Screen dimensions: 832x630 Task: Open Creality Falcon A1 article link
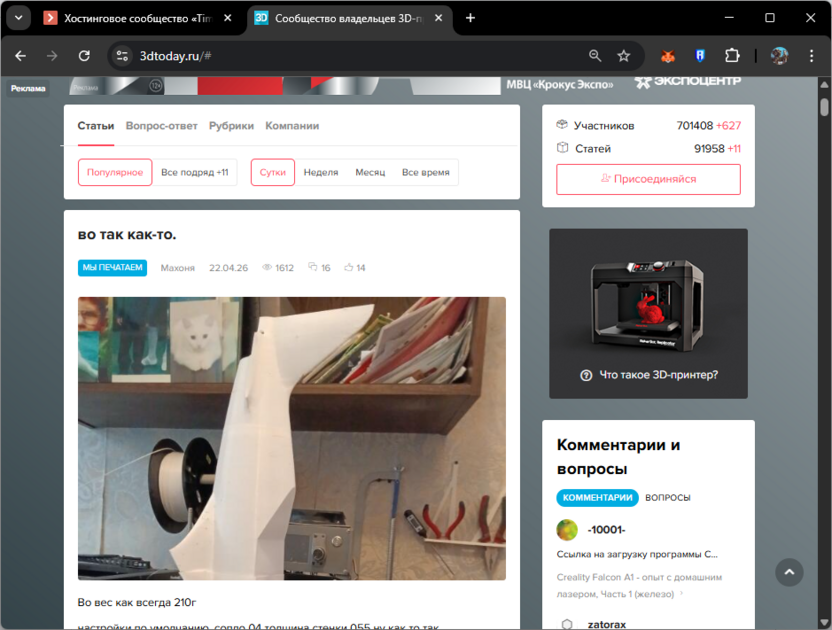[639, 585]
